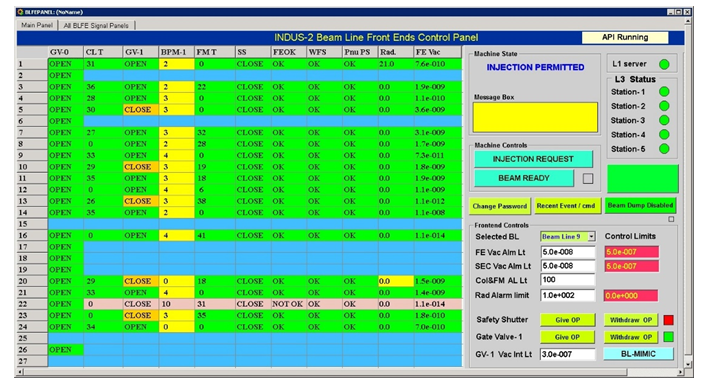Click the horizontal scrollbar at bottom

click(x=349, y=372)
